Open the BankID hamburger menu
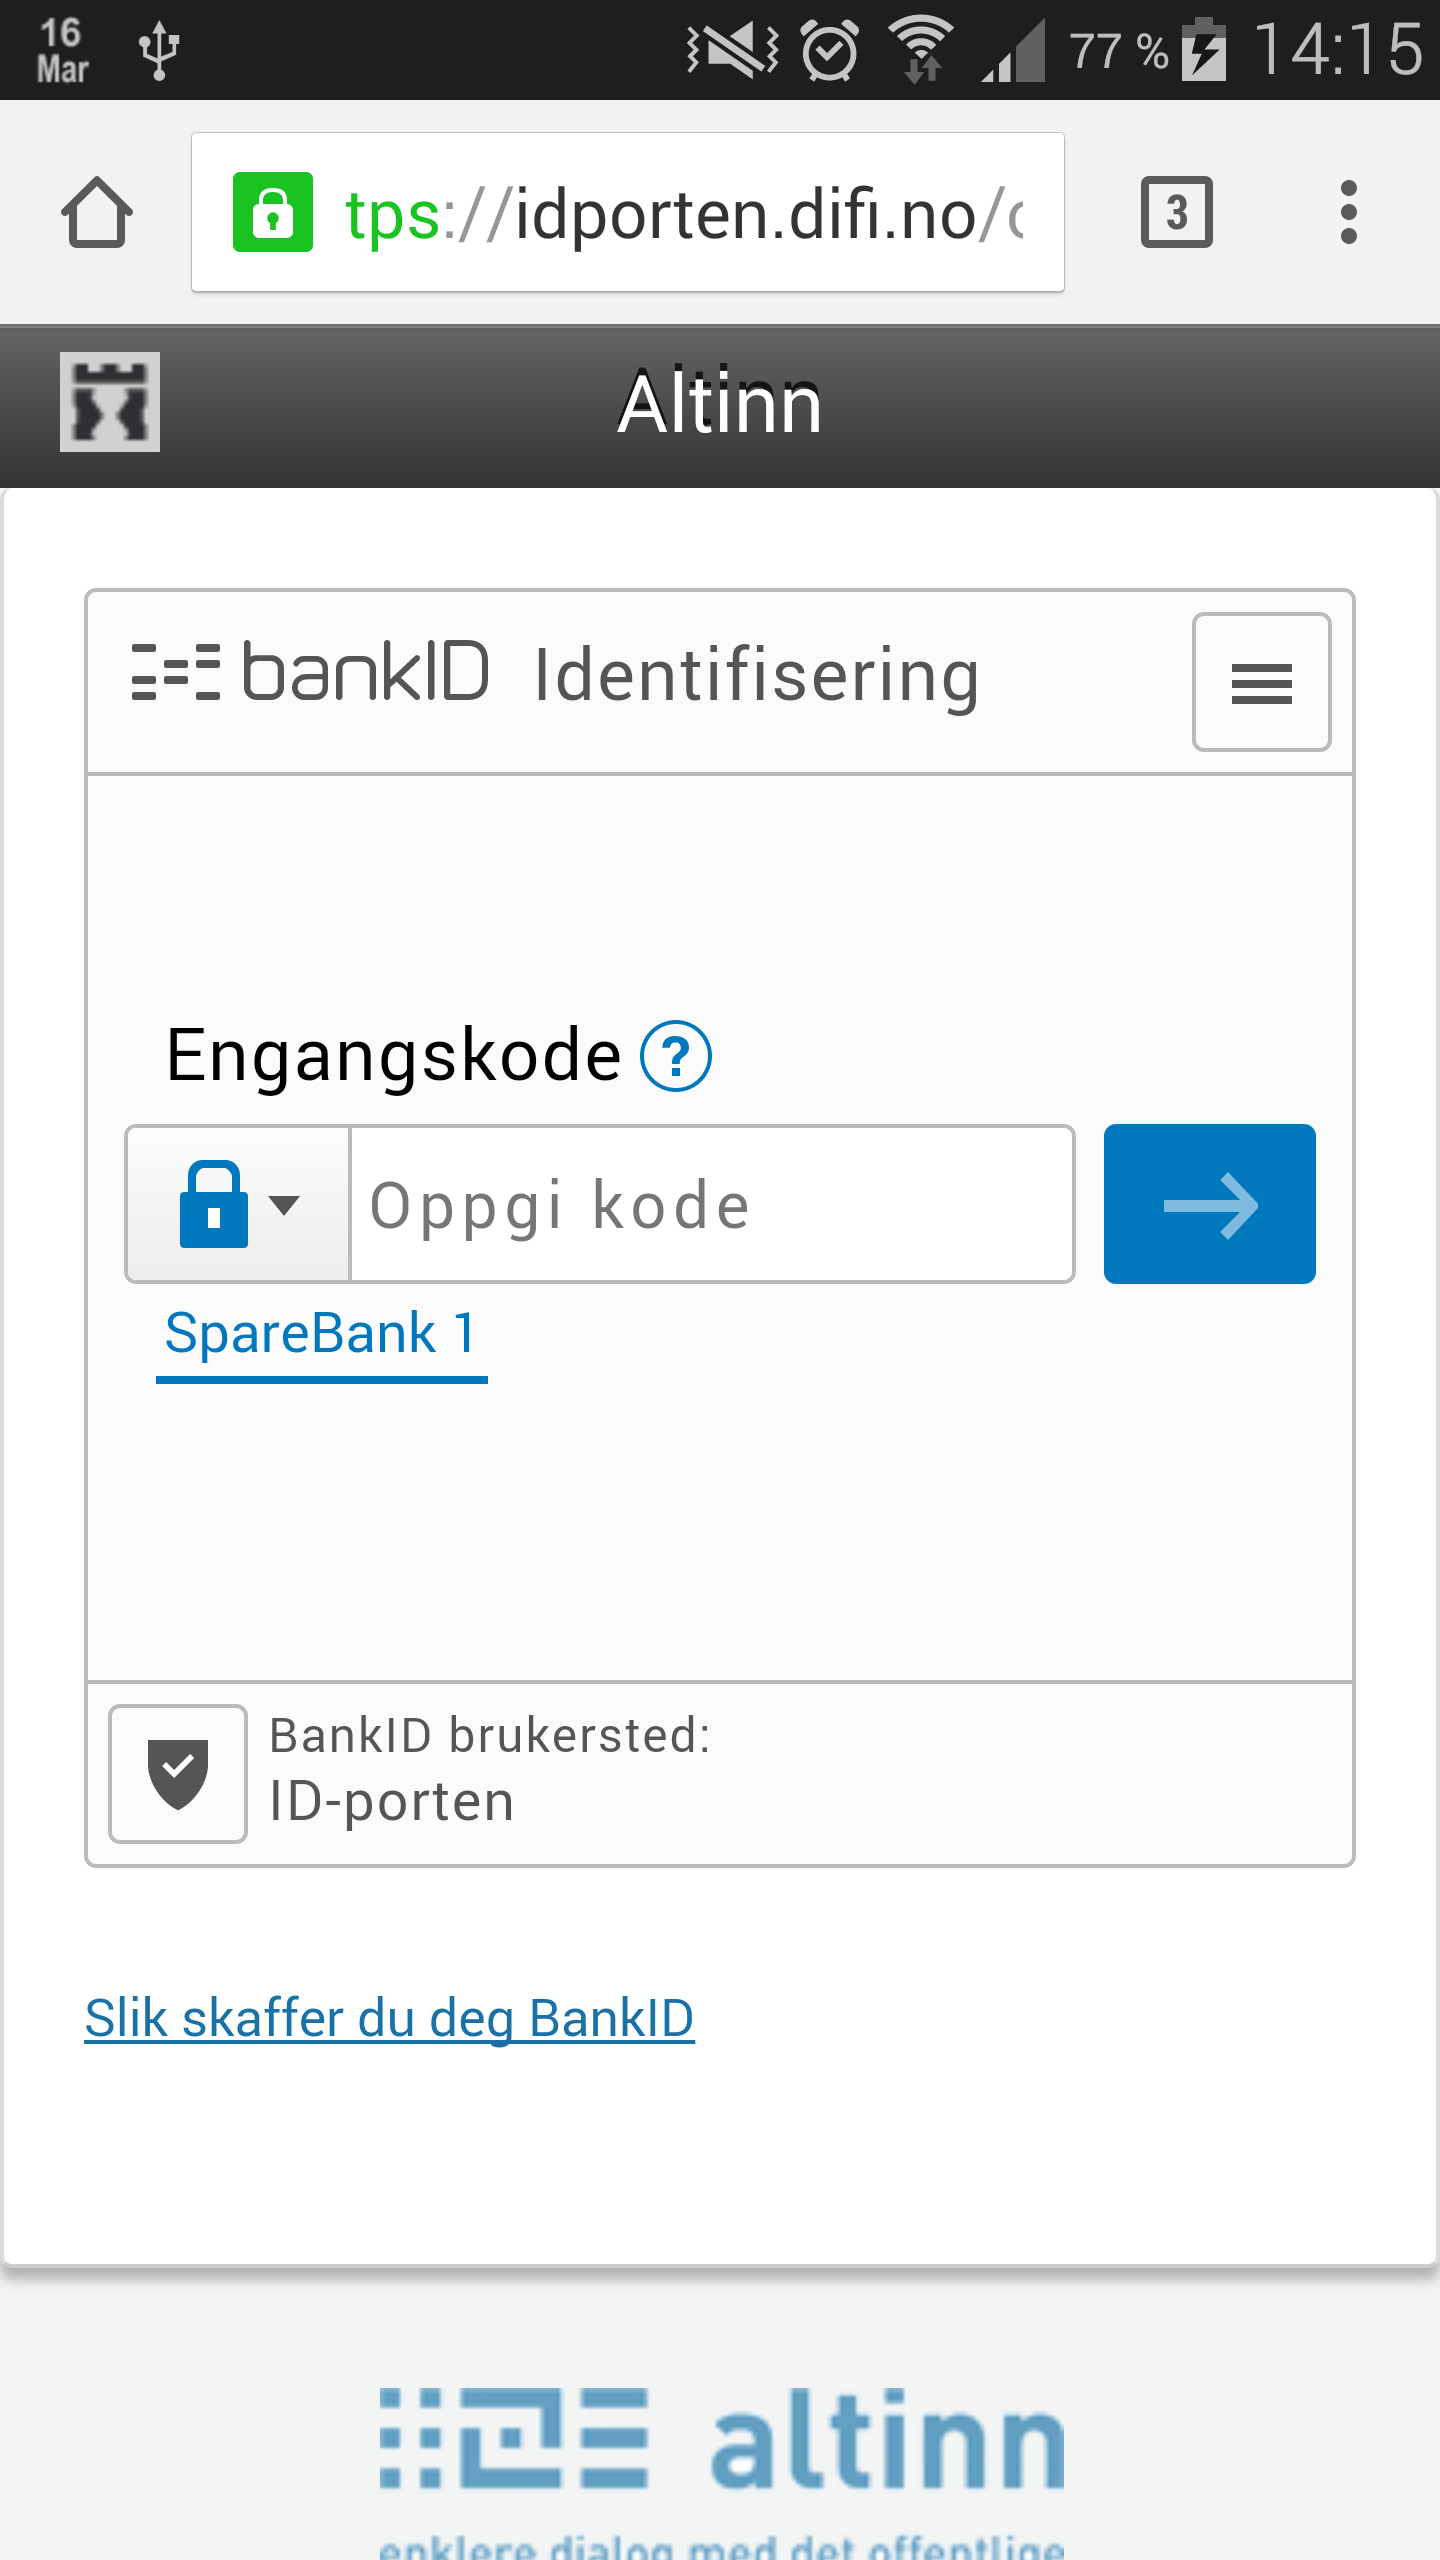1440x2560 pixels. coord(1261,682)
